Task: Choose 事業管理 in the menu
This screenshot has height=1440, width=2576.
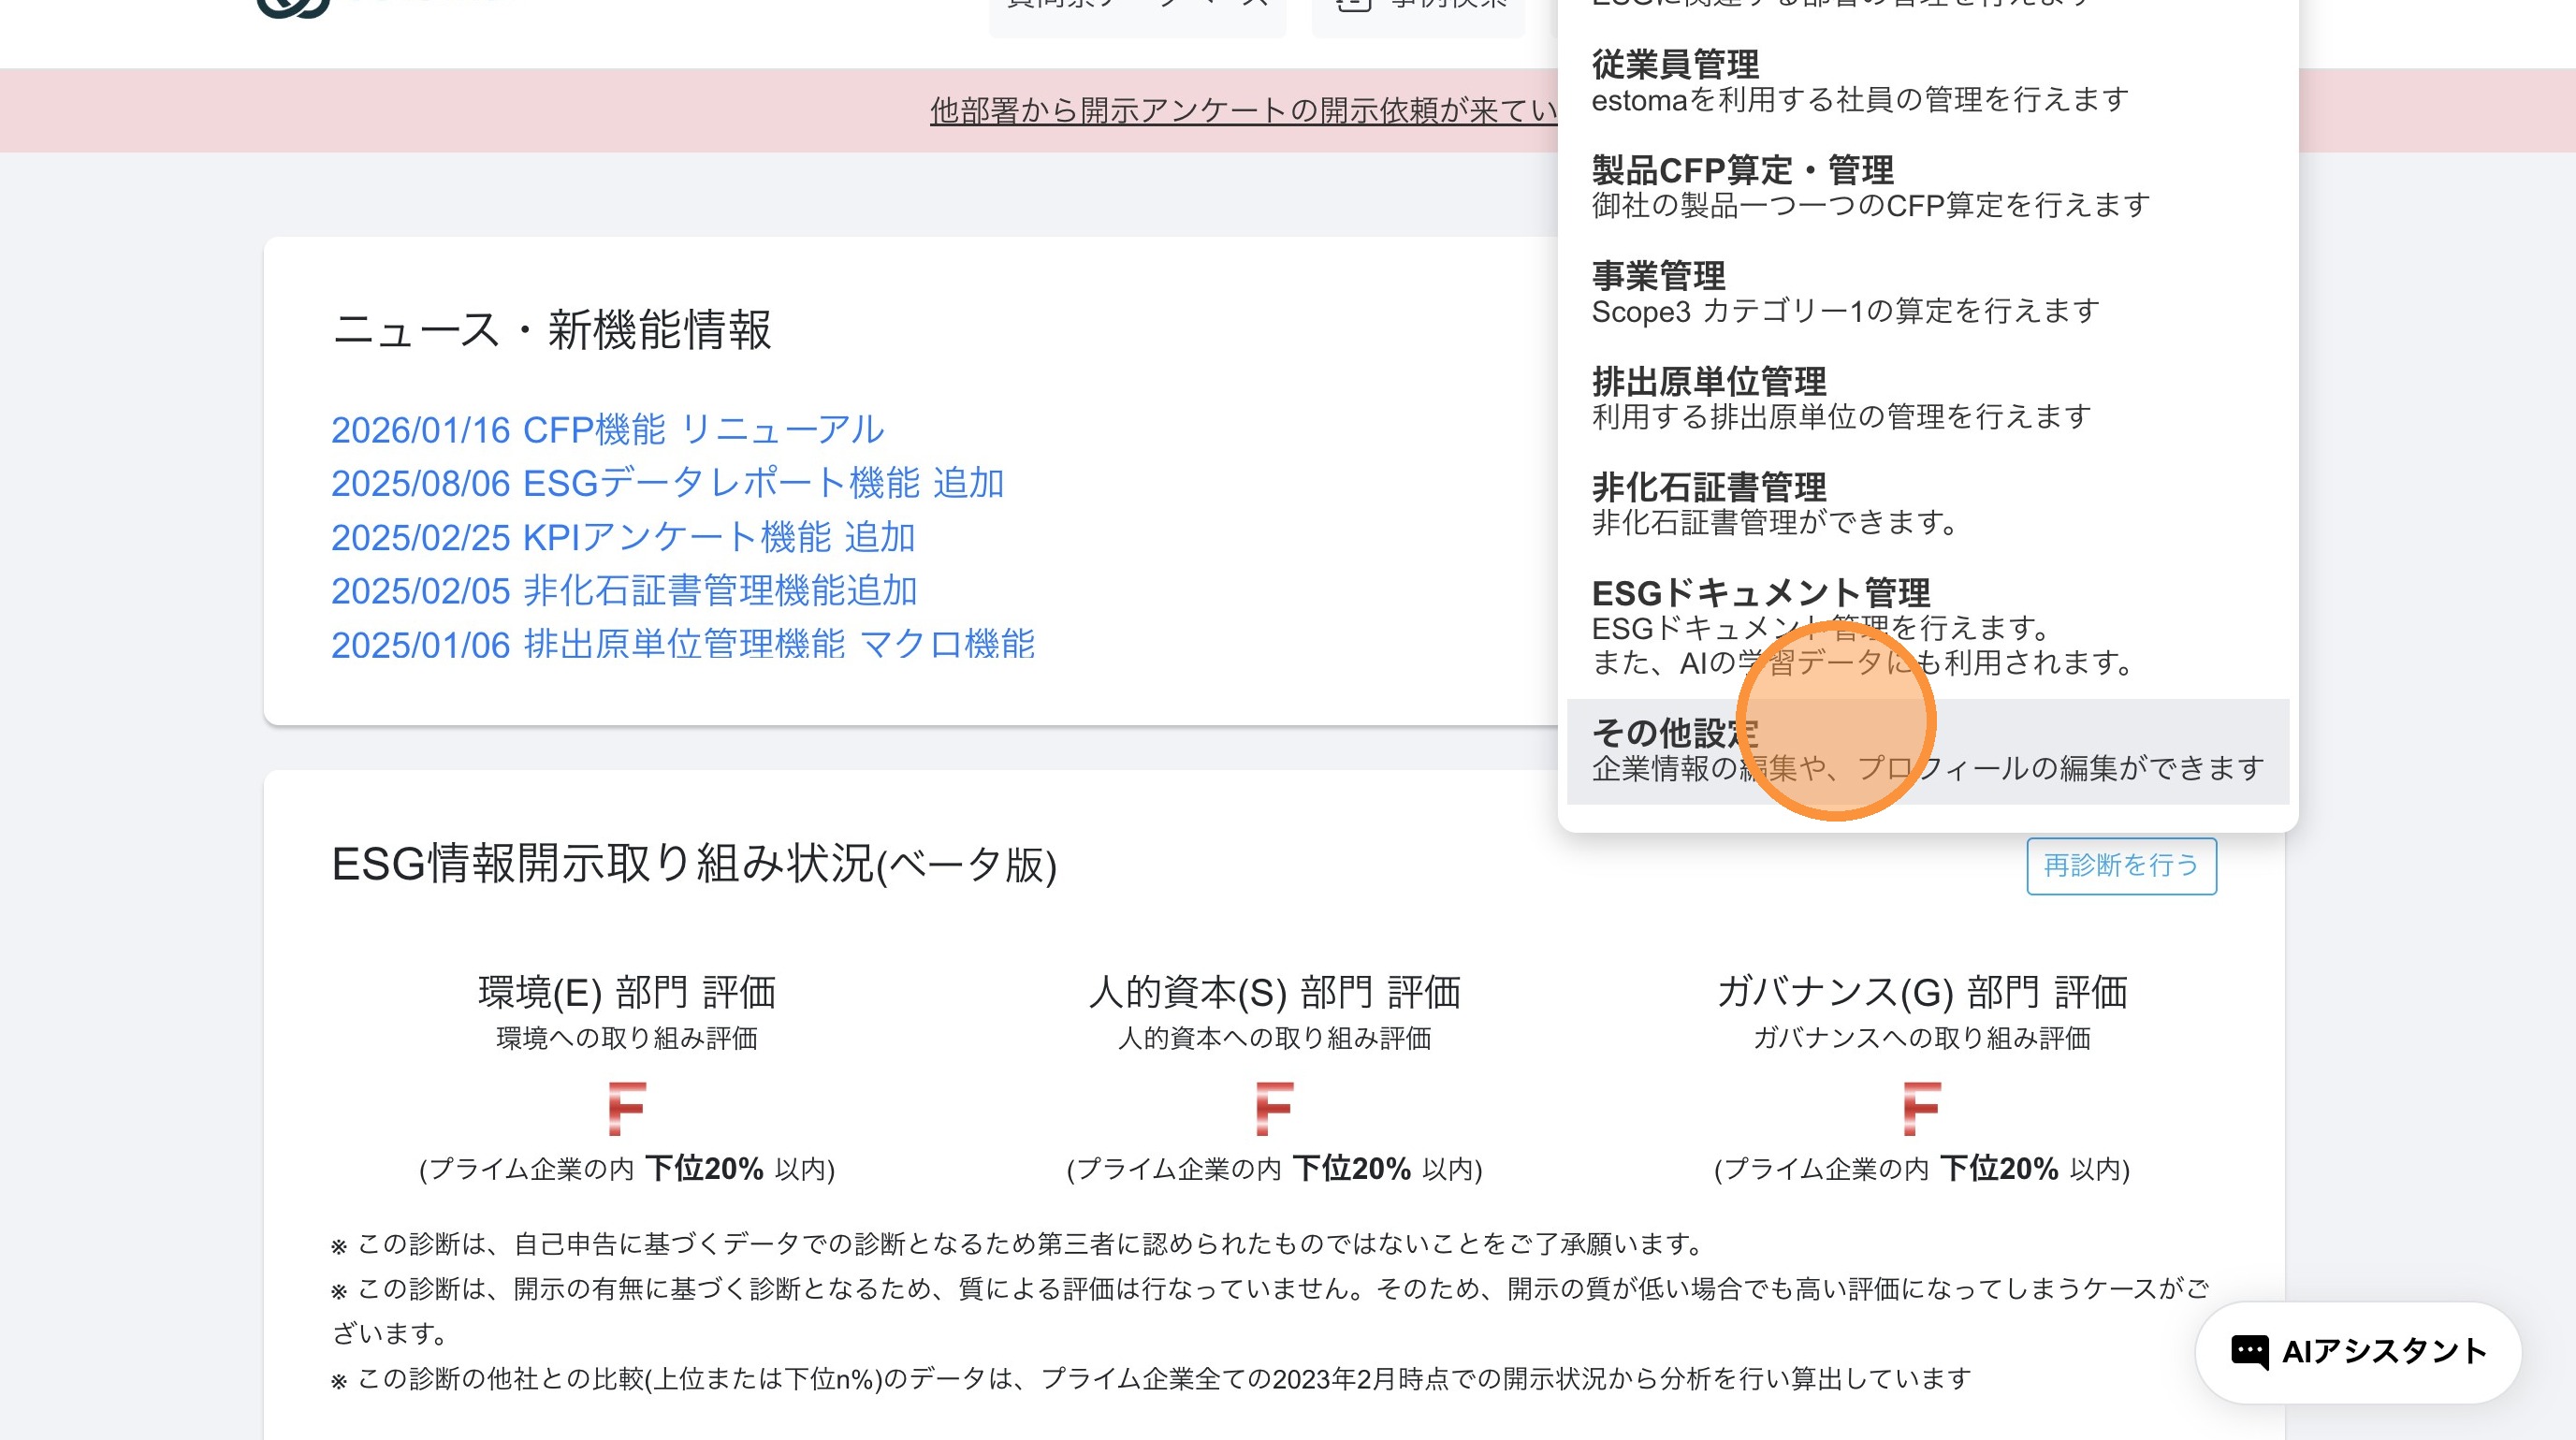Action: [x=1927, y=293]
